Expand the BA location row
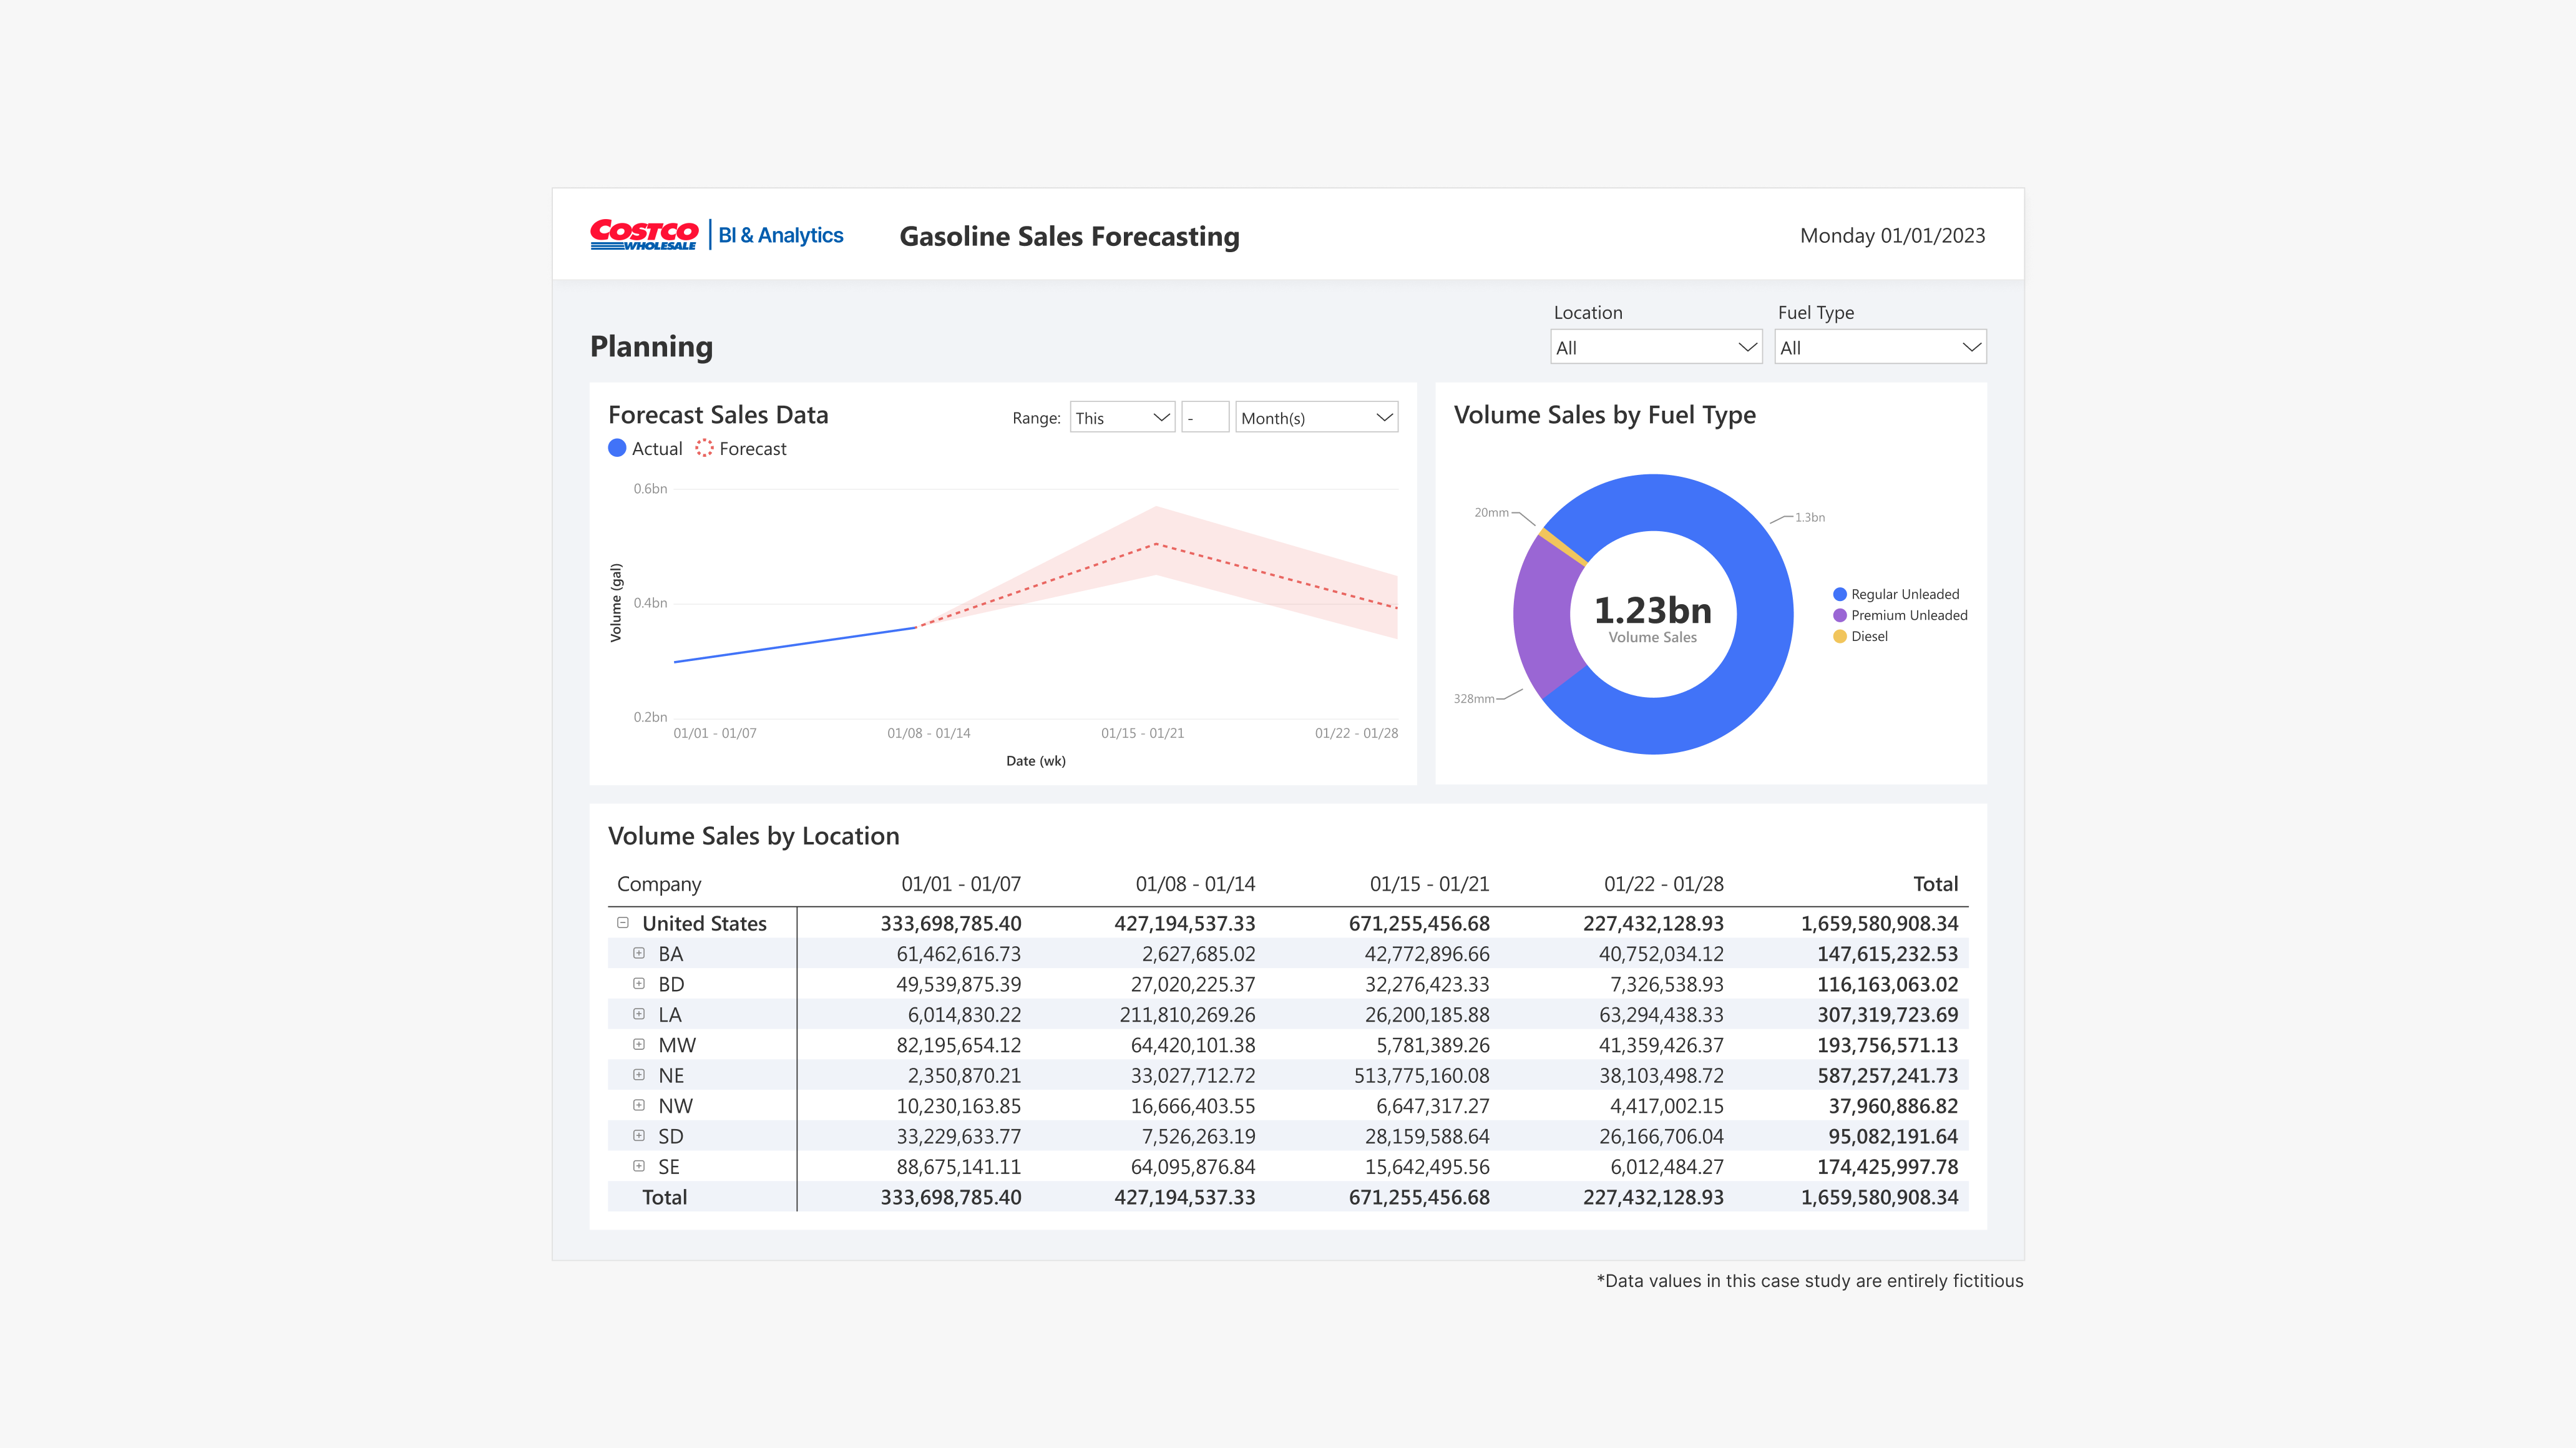This screenshot has height=1448, width=2576. (x=639, y=953)
